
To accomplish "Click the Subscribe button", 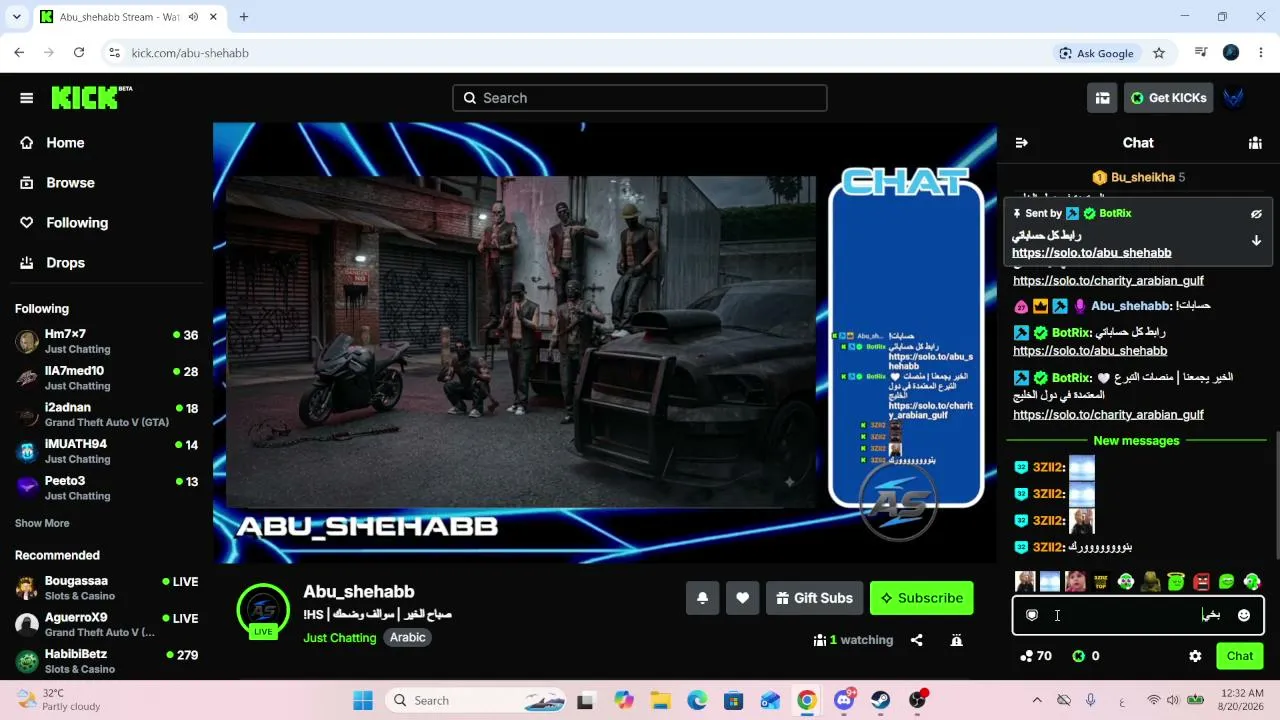I will pos(922,598).
